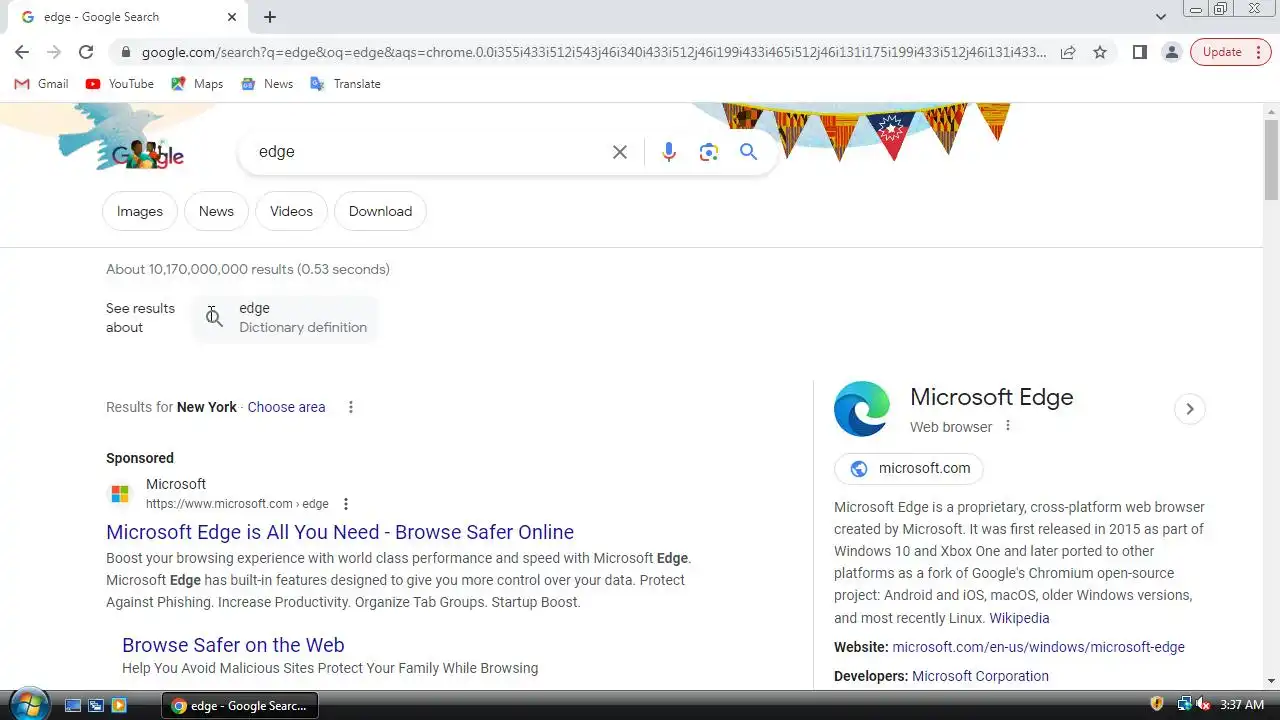The height and width of the screenshot is (720, 1280).
Task: Click the Windows Start orb
Action: [28, 704]
